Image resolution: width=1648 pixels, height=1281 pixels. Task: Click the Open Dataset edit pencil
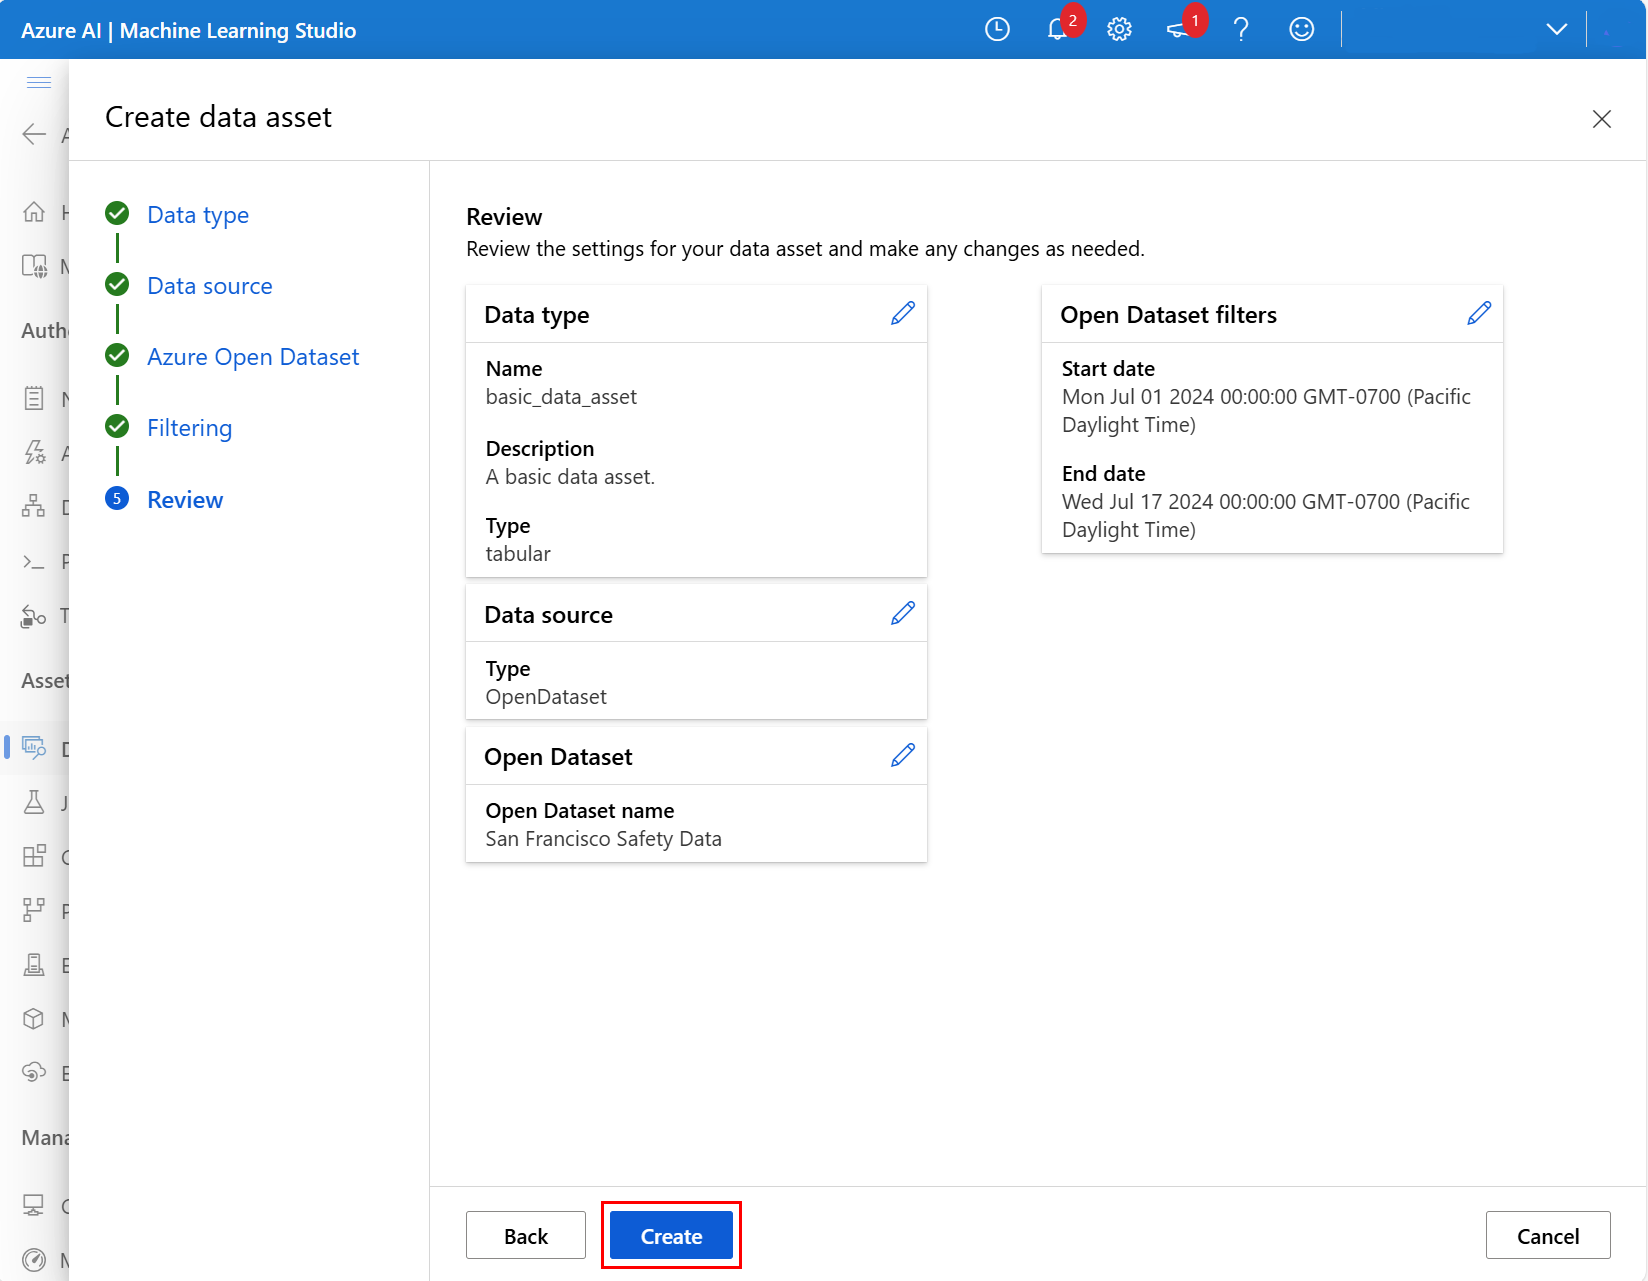[x=902, y=756]
